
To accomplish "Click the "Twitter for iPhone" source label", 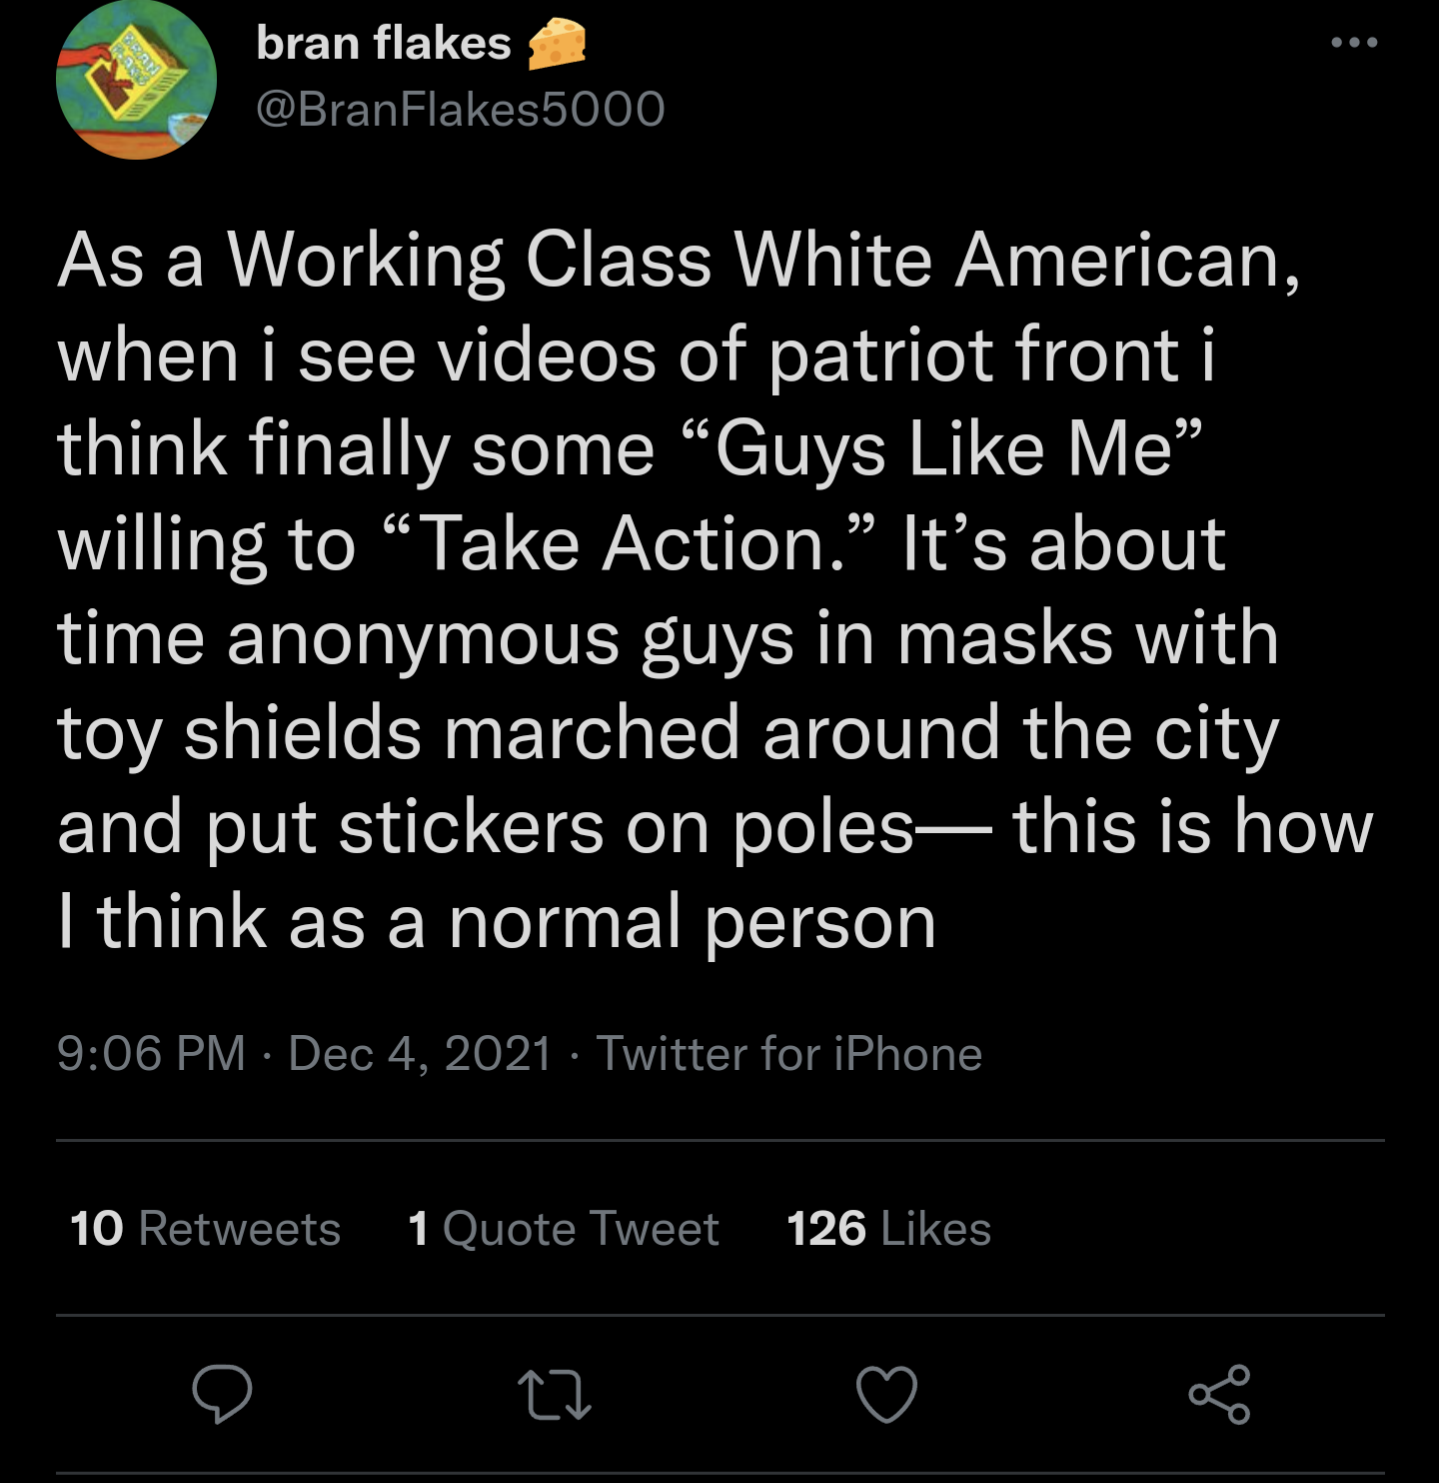I will pos(789,1053).
